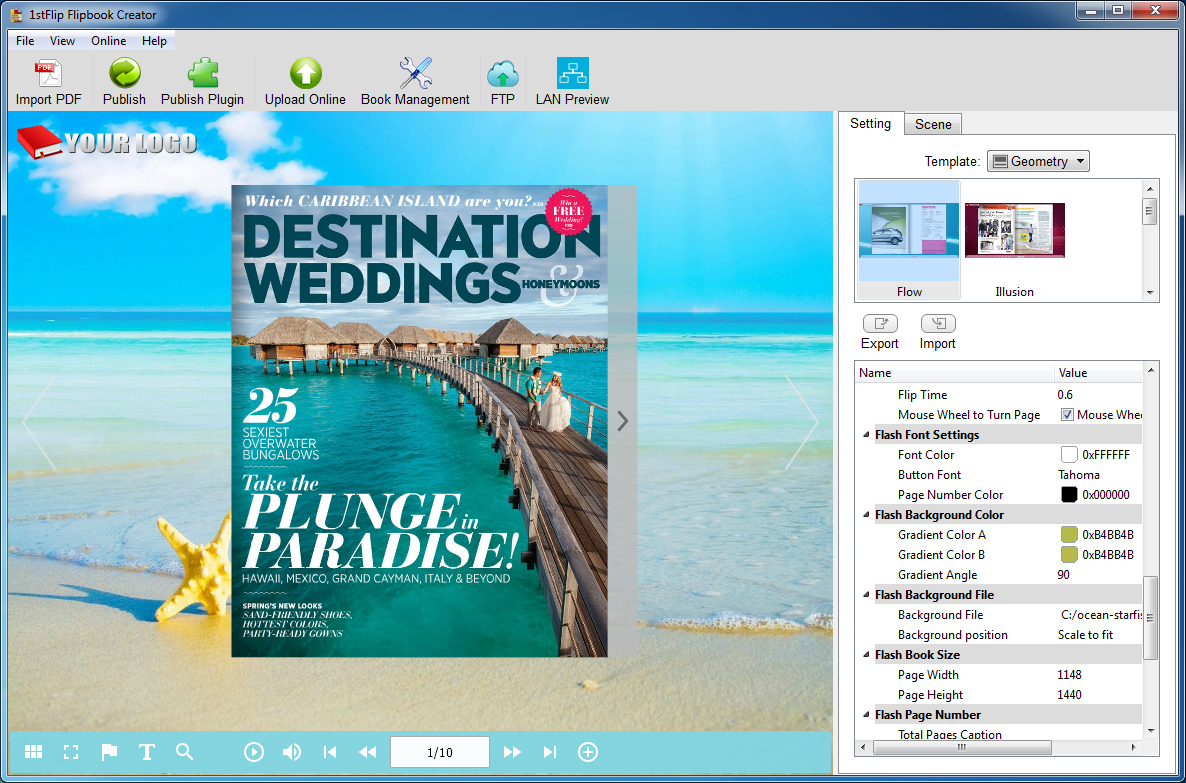This screenshot has height=783, width=1186.
Task: Start LAN Preview
Action: [x=572, y=75]
